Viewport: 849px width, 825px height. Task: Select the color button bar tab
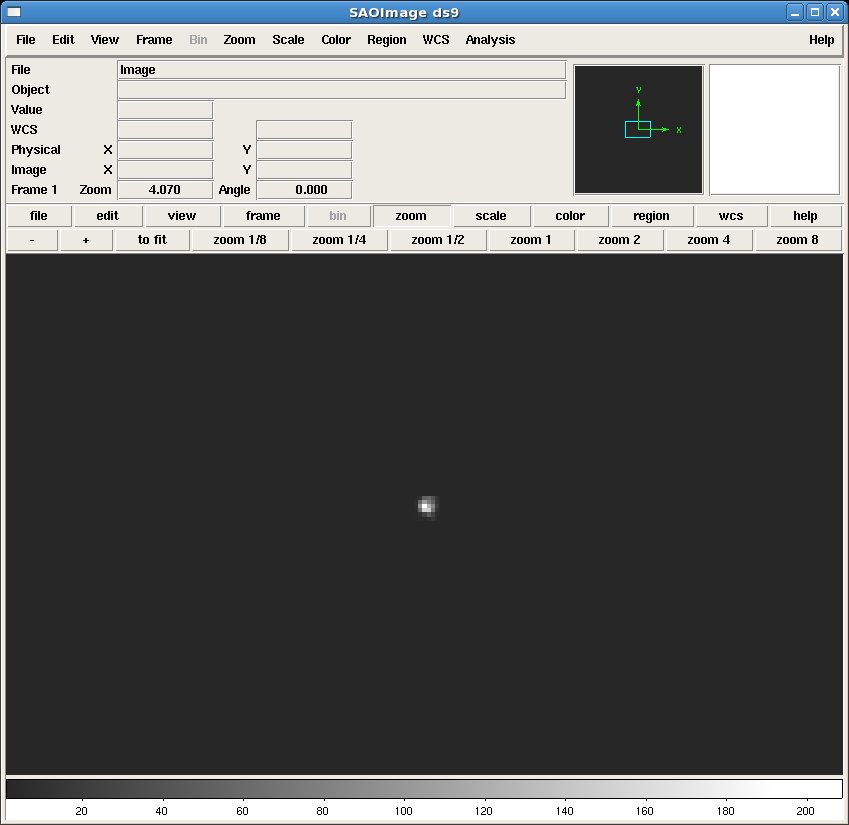pyautogui.click(x=570, y=216)
